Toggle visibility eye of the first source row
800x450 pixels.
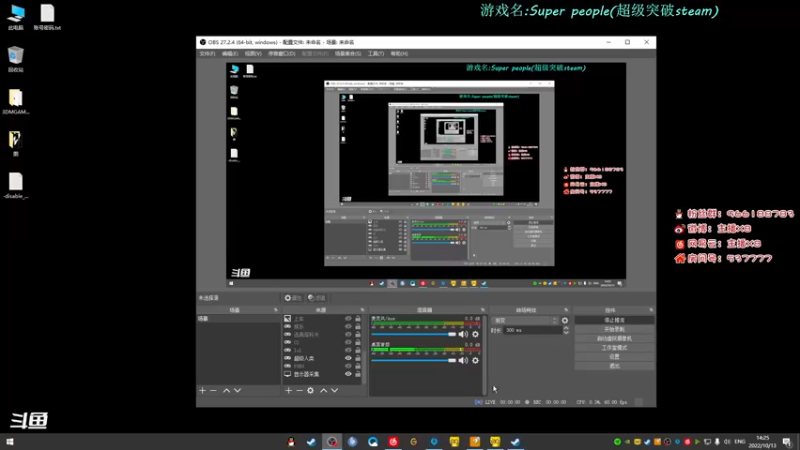[x=348, y=319]
